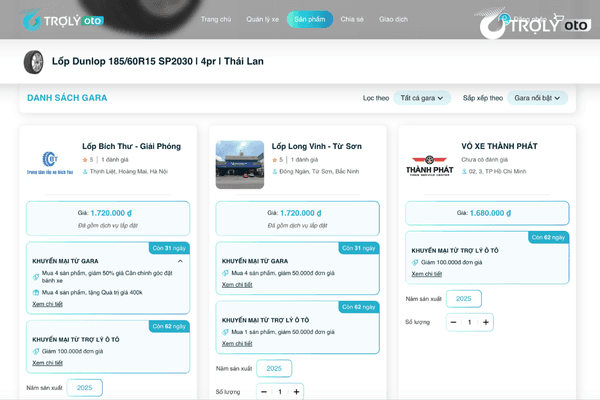The width and height of the screenshot is (600, 400).
Task: Click Xem chi tiết under Long Vinh gara promotion
Action: [237, 285]
